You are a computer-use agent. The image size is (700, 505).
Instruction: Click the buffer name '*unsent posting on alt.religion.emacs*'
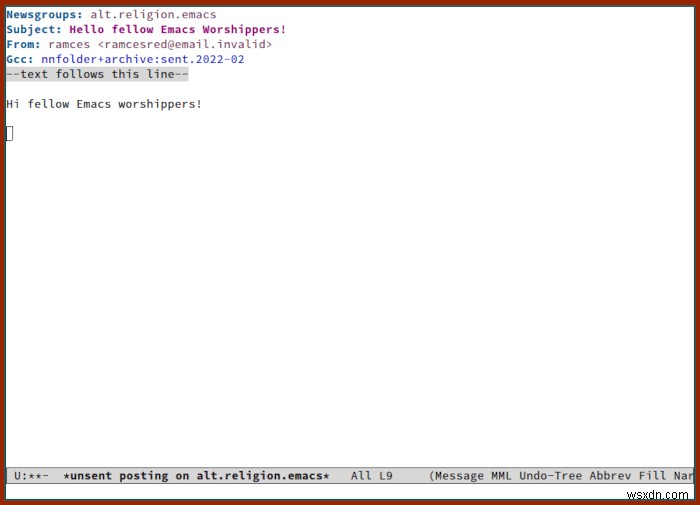click(x=196, y=476)
